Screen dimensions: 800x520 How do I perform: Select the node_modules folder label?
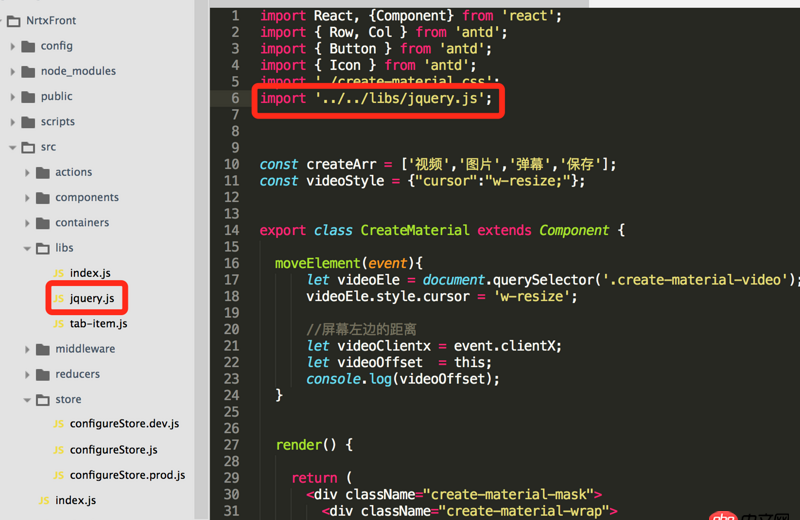79,71
